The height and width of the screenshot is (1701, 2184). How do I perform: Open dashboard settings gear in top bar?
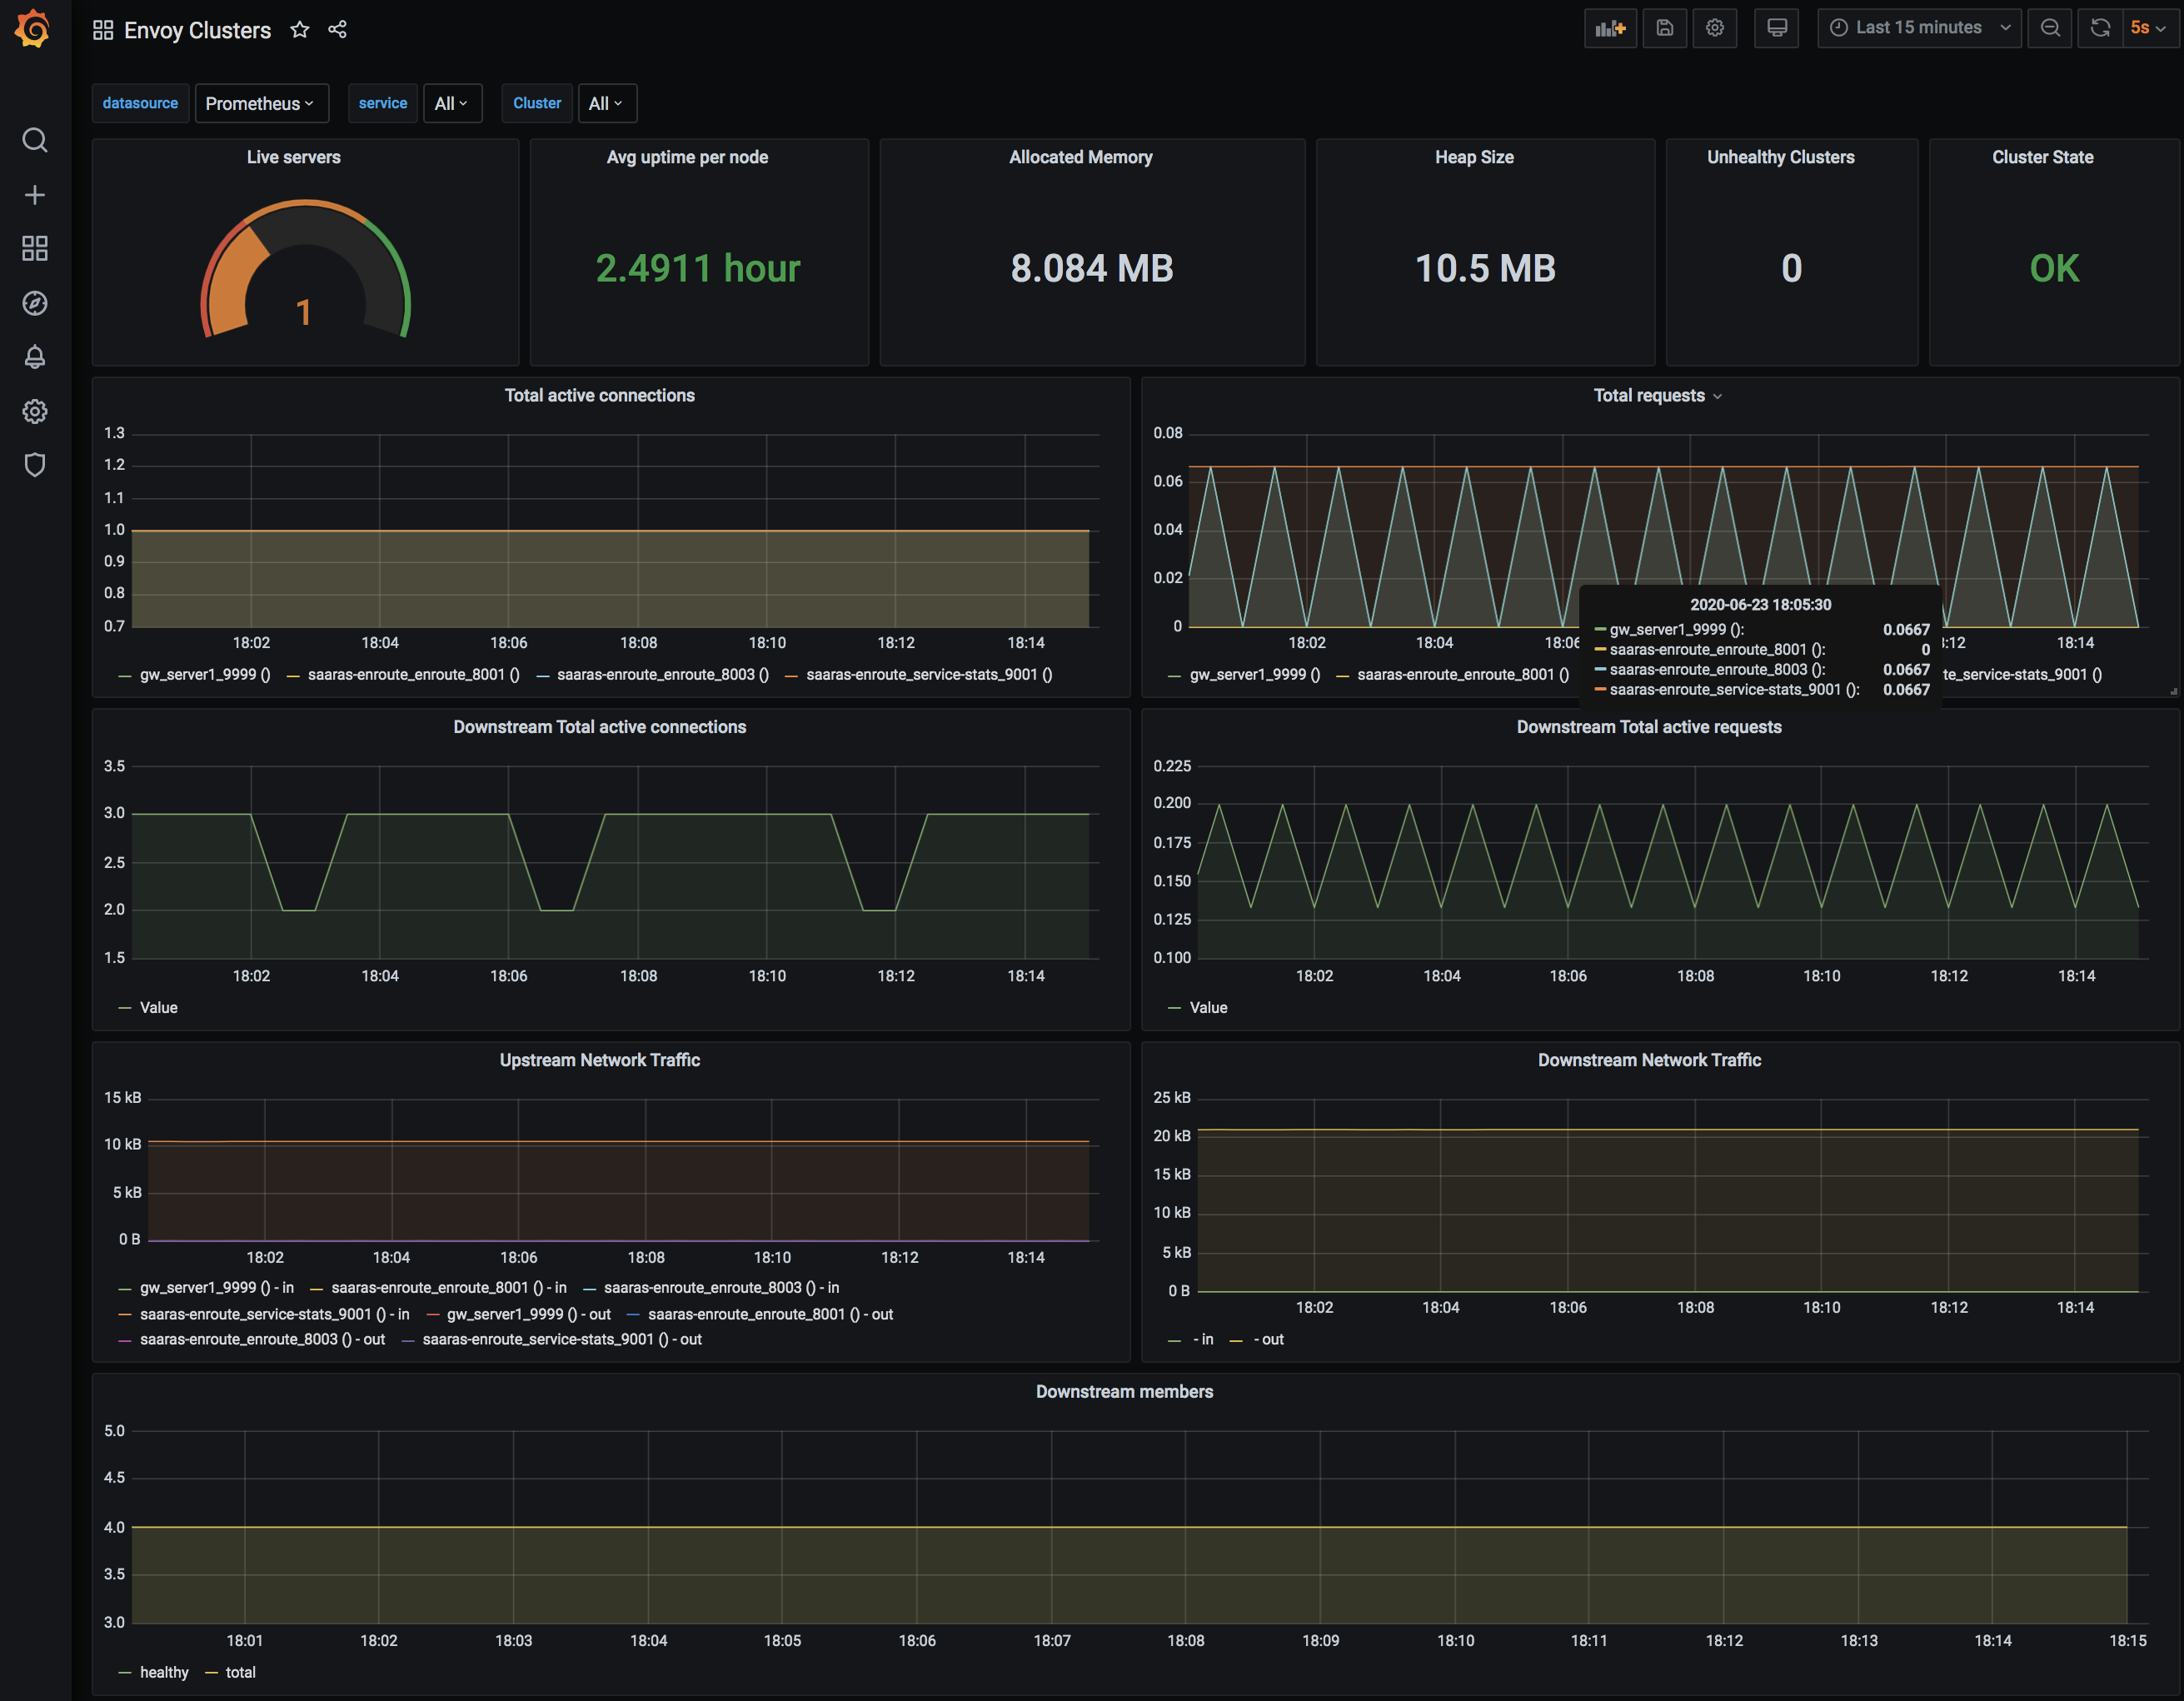pos(1714,28)
